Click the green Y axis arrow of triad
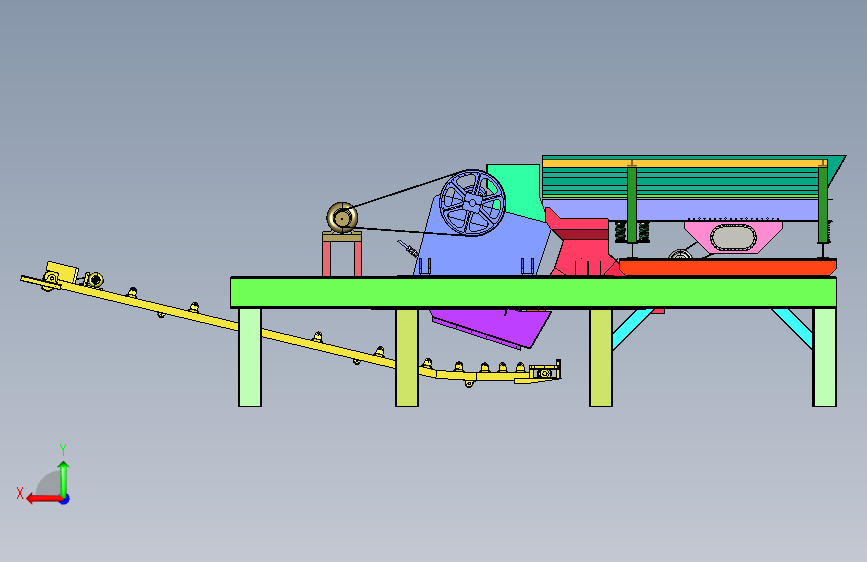The height and width of the screenshot is (562, 867). (64, 479)
